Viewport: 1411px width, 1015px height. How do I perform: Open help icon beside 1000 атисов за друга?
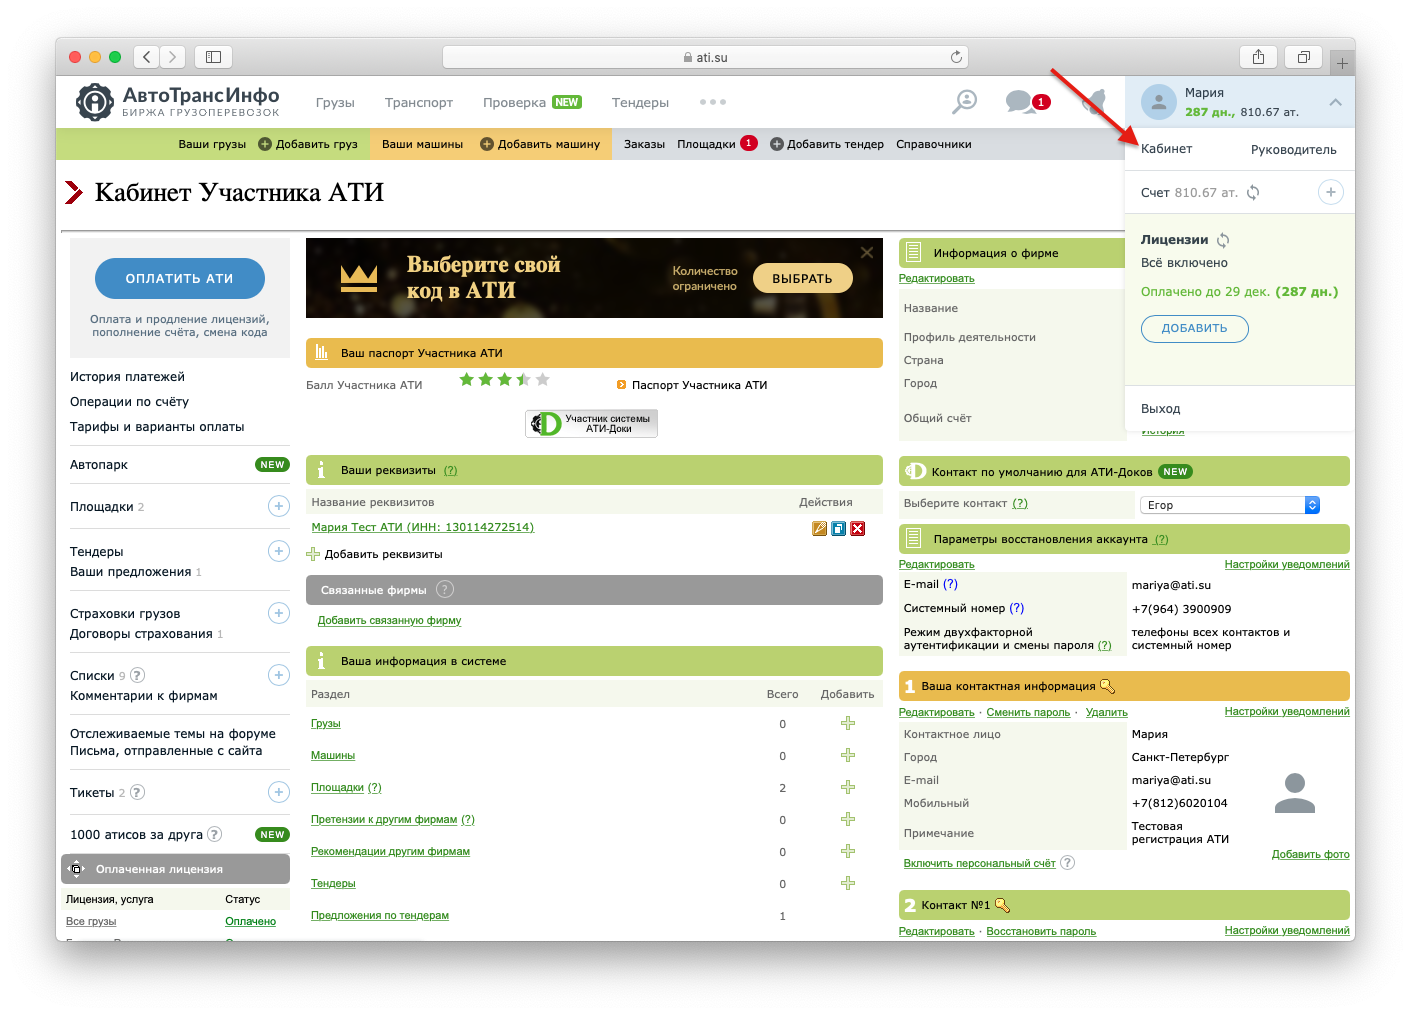click(214, 834)
